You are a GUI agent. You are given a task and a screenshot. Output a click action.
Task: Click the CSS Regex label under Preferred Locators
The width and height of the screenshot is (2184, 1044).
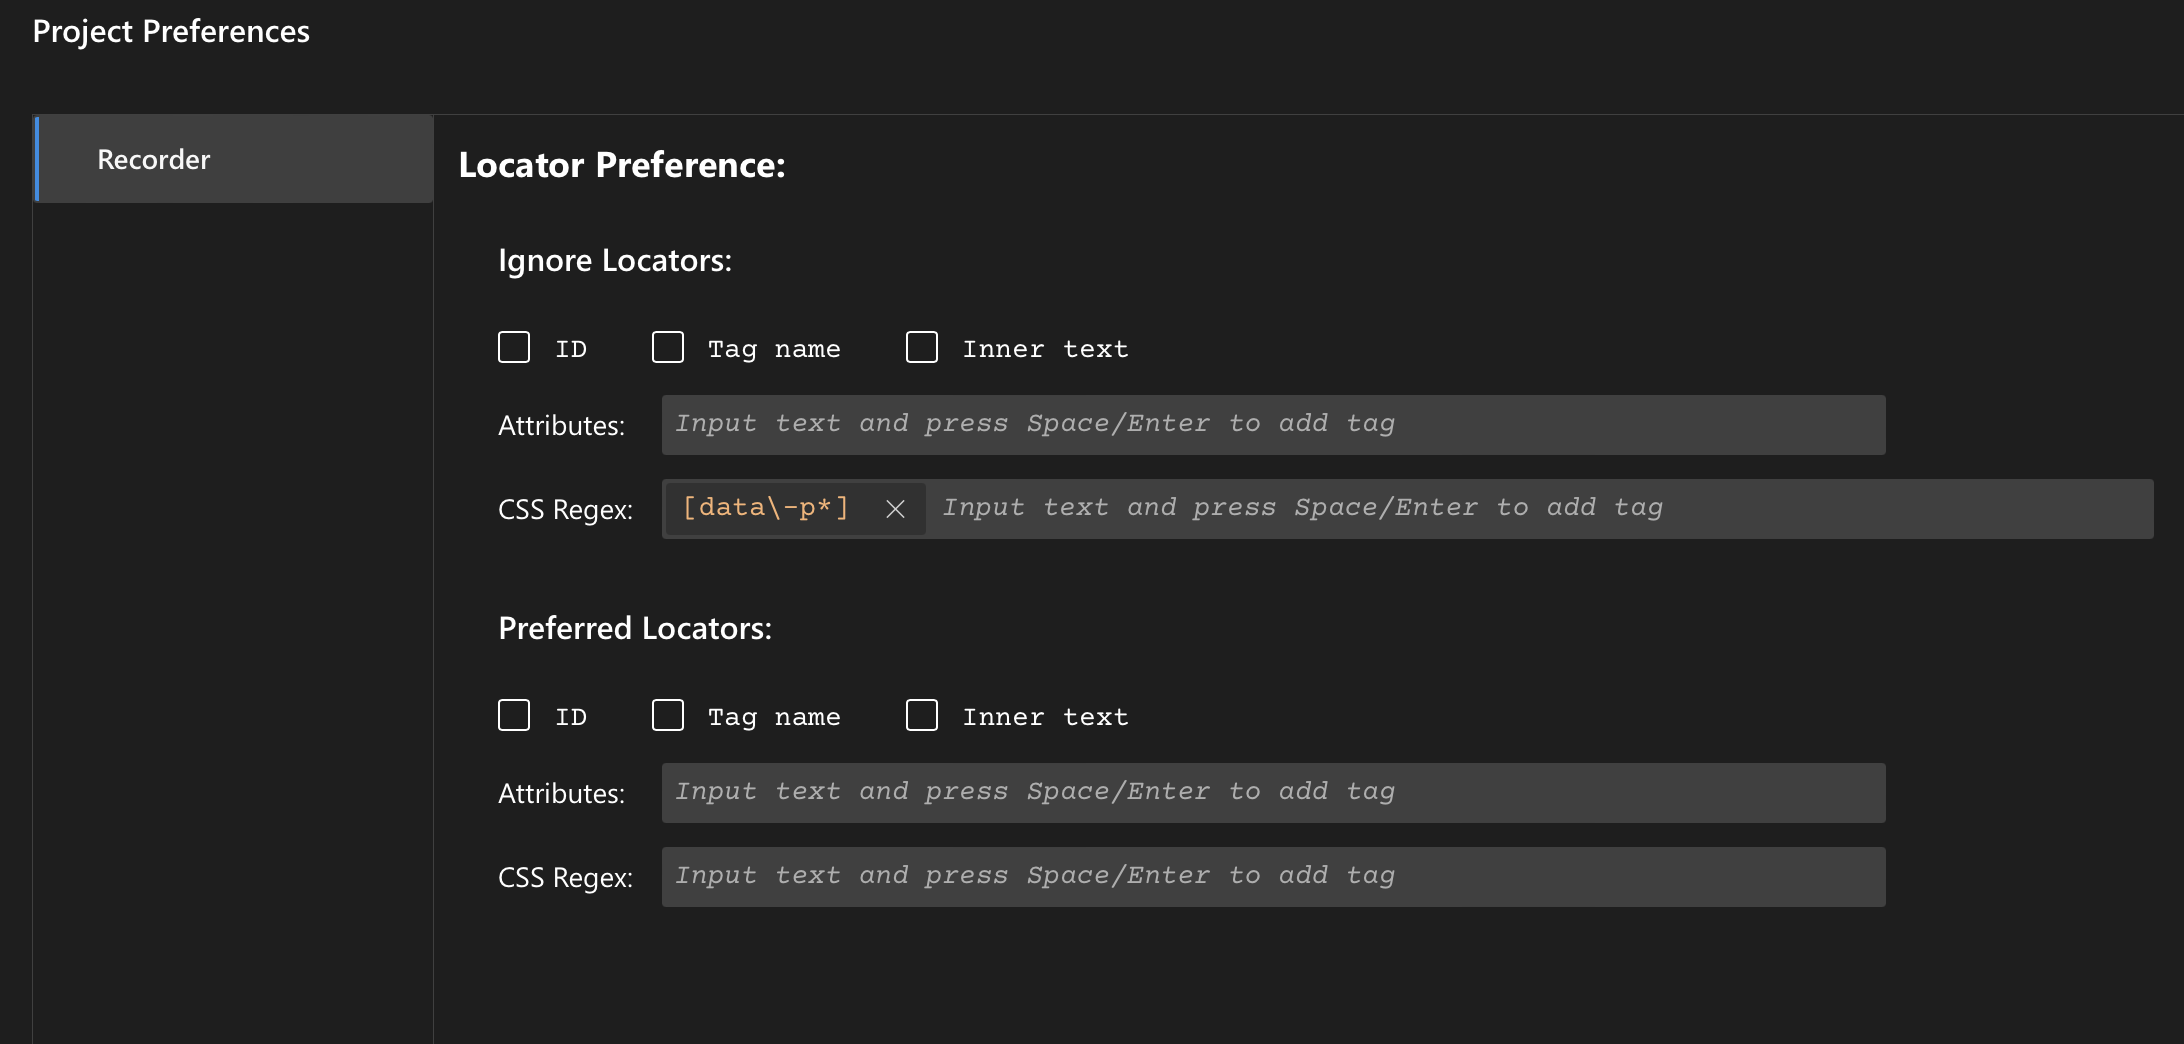pyautogui.click(x=565, y=878)
